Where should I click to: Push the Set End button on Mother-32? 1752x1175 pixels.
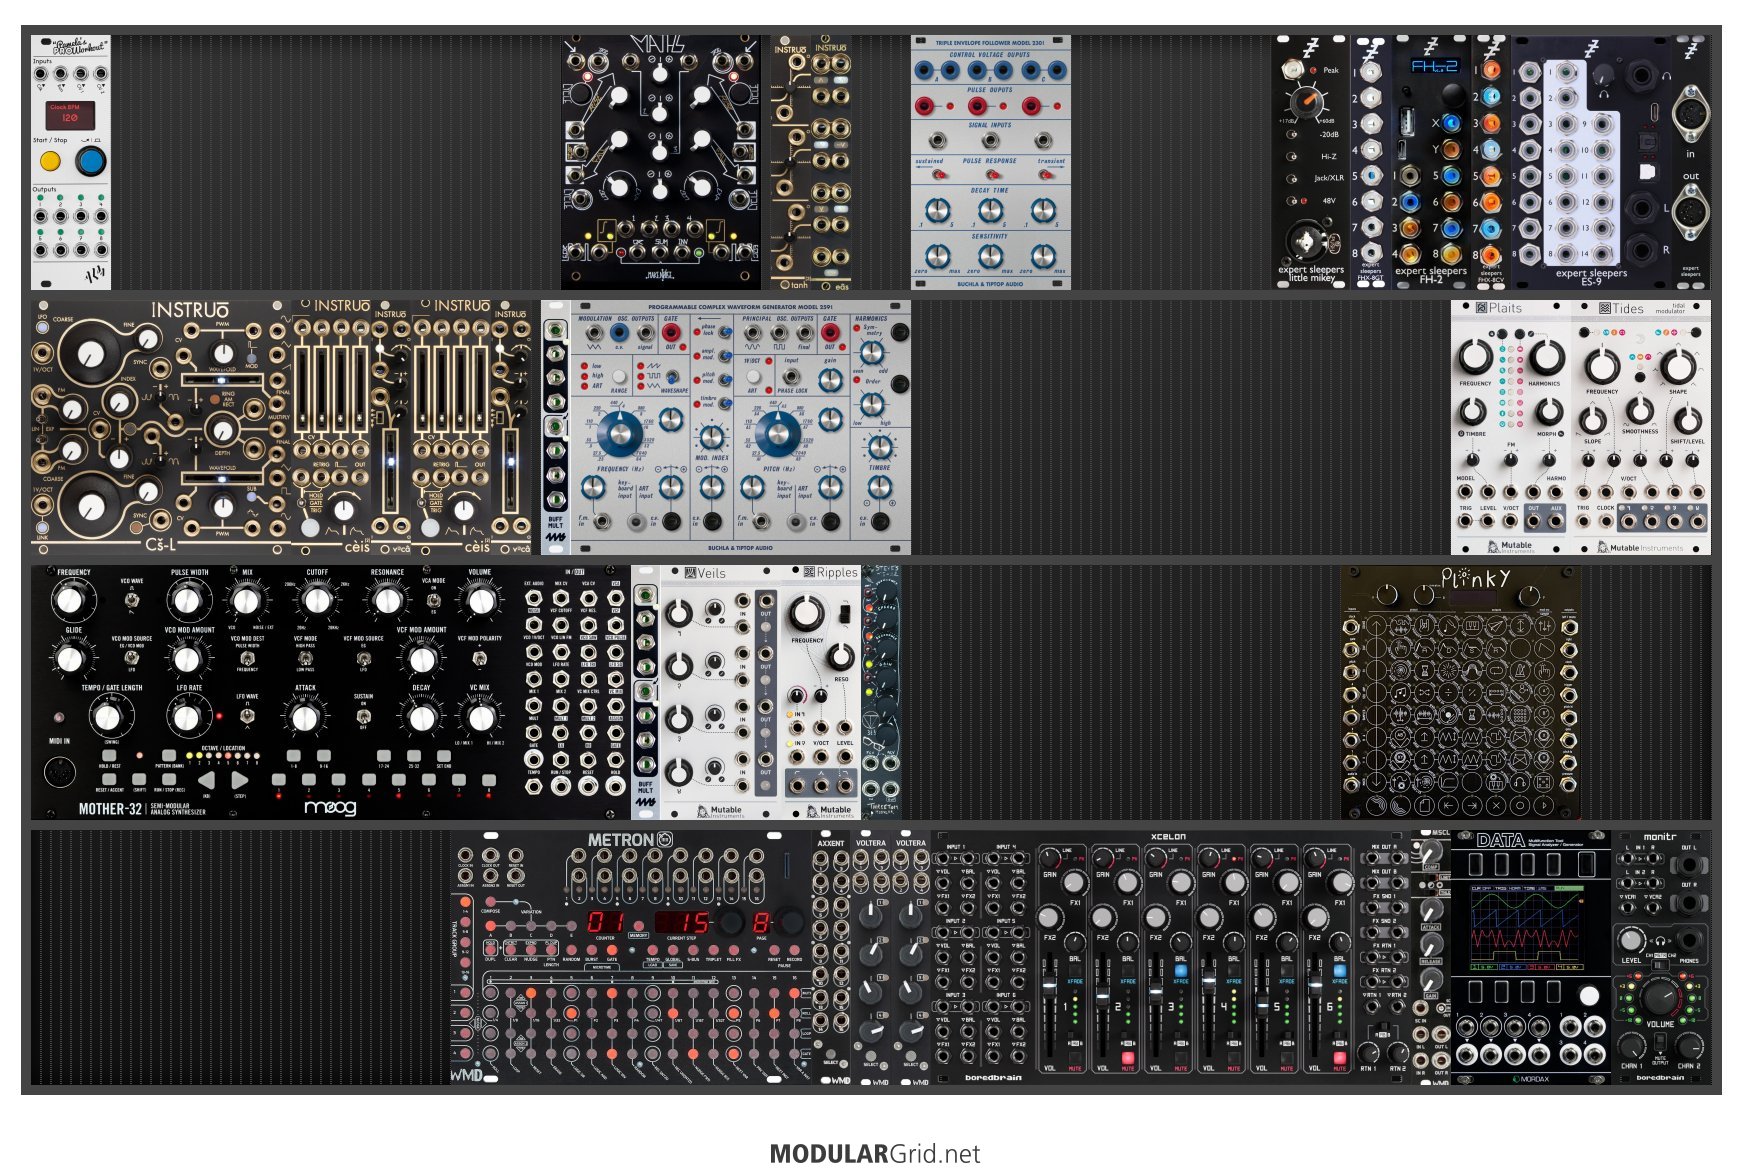(x=444, y=755)
